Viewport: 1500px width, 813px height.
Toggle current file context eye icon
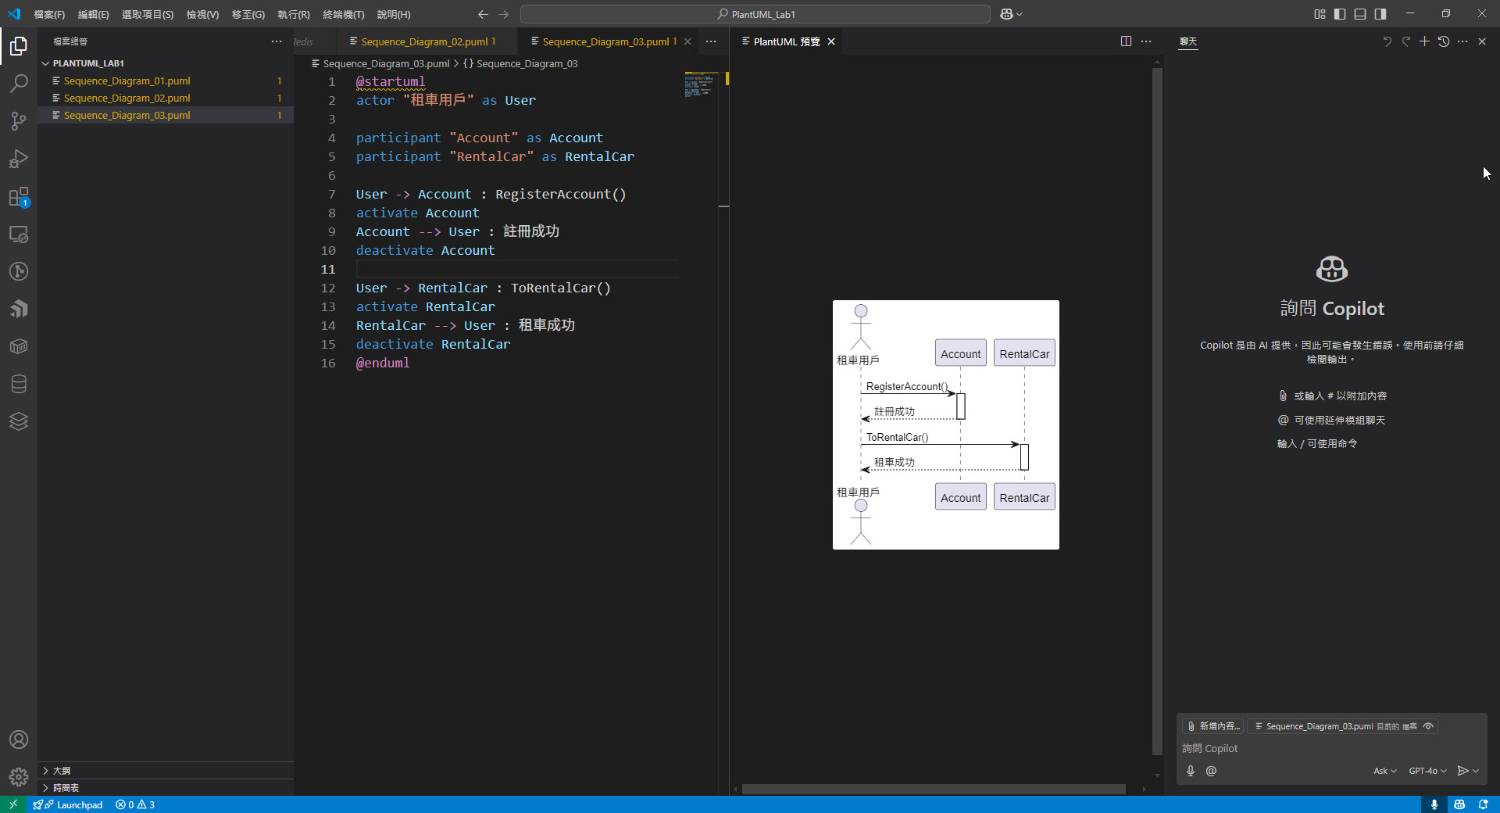[1428, 726]
